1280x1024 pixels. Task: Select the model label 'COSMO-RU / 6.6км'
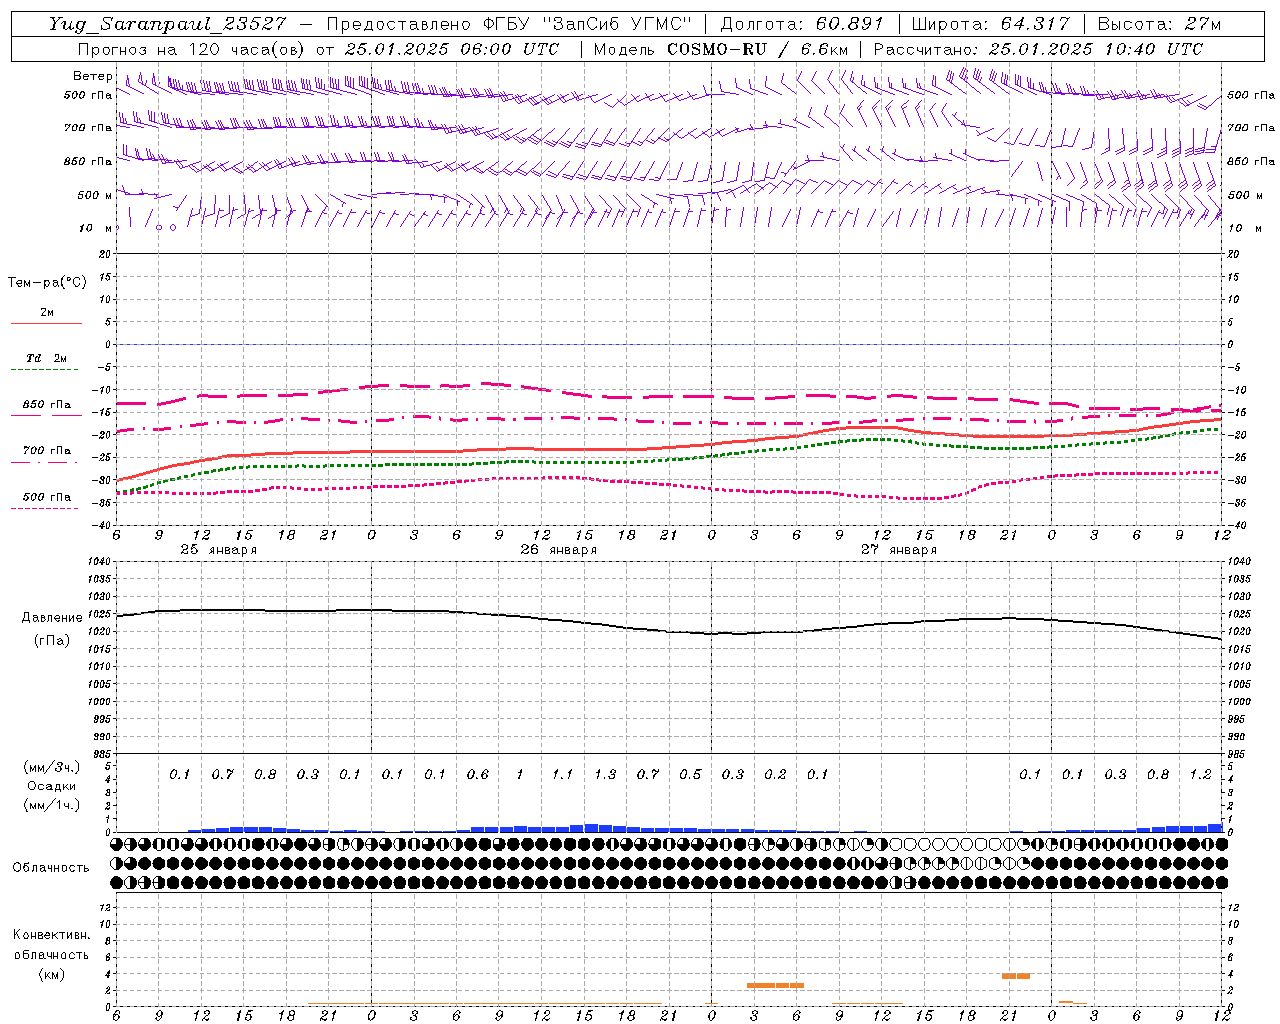click(757, 49)
